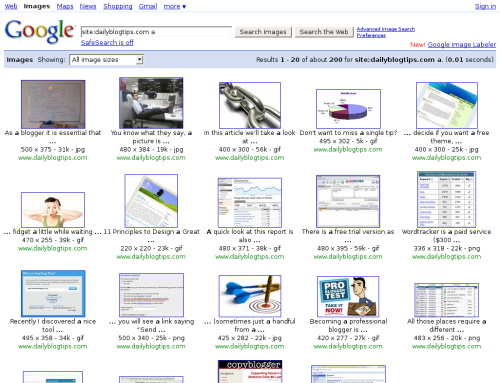Click '500 x 375 - 31k - jpg' size text
Image resolution: width=500 pixels, height=383 pixels.
(53, 149)
